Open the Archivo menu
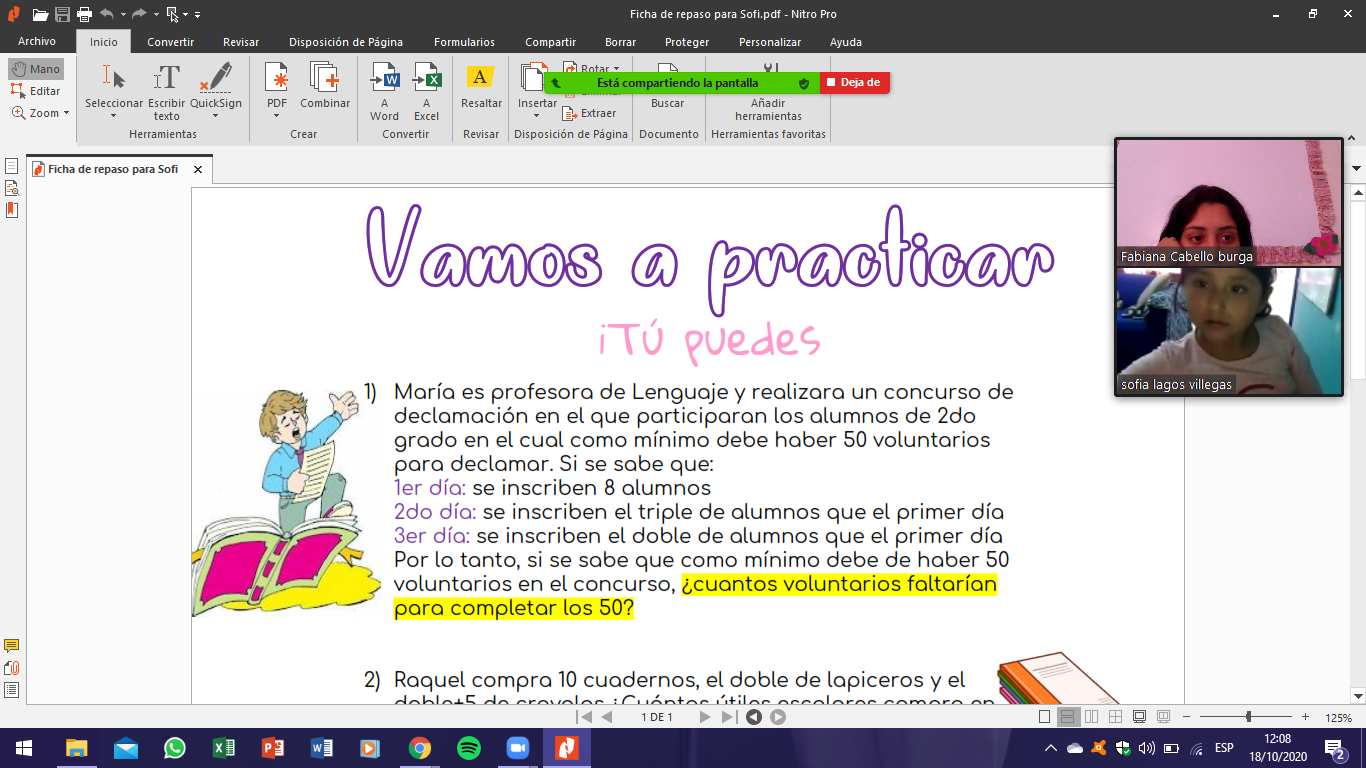1366x768 pixels. (37, 42)
